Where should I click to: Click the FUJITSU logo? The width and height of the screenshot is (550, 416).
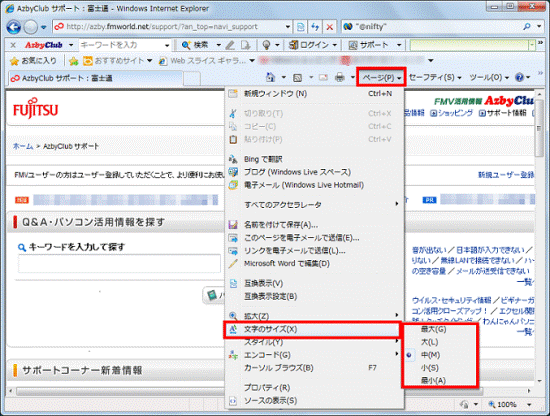click(x=35, y=109)
